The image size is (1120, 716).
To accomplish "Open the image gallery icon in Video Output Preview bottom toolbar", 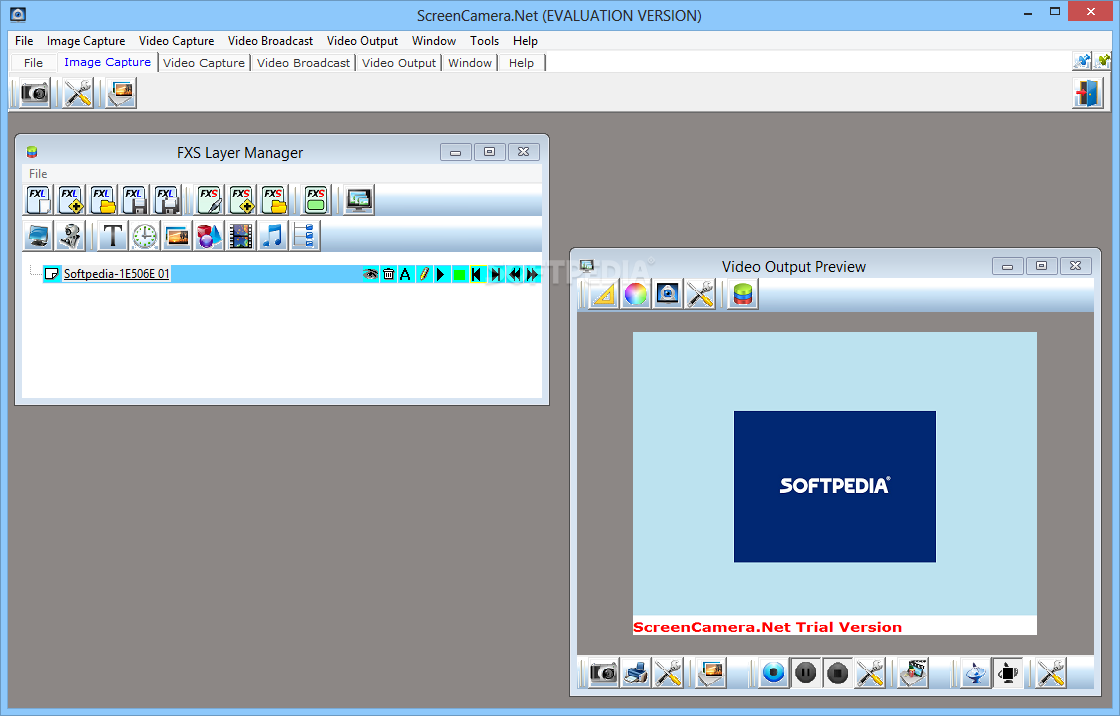I will point(711,672).
